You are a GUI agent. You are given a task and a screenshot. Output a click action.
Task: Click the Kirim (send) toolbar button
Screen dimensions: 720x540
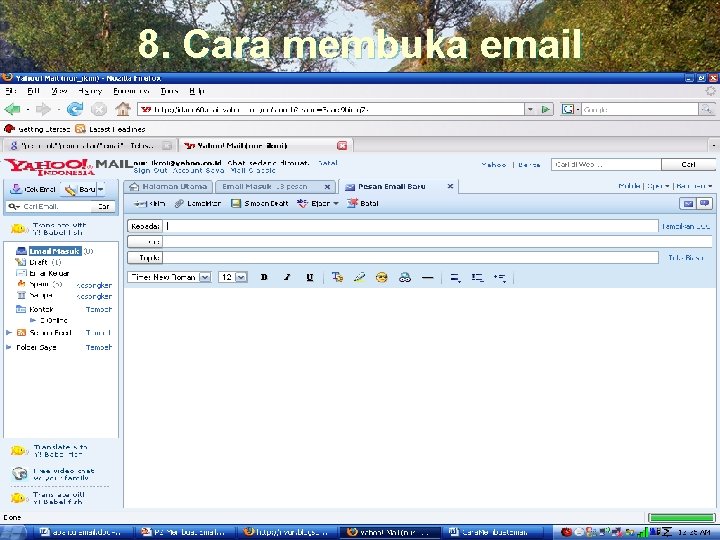pos(150,203)
